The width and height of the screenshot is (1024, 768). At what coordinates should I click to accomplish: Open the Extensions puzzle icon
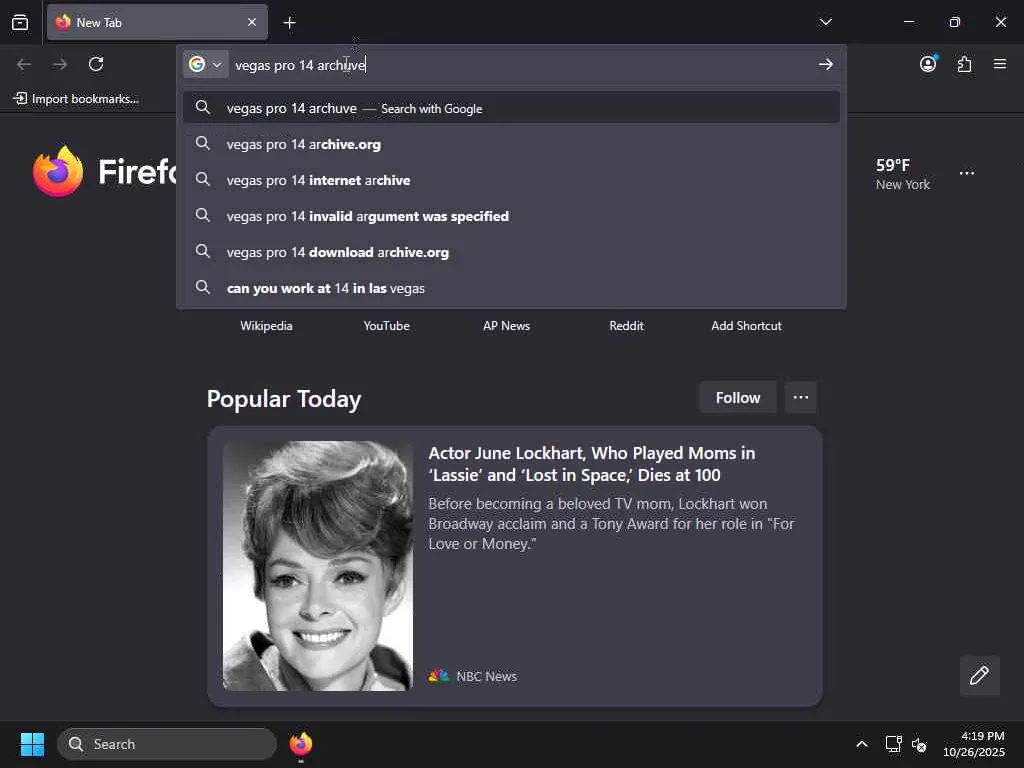coord(964,64)
